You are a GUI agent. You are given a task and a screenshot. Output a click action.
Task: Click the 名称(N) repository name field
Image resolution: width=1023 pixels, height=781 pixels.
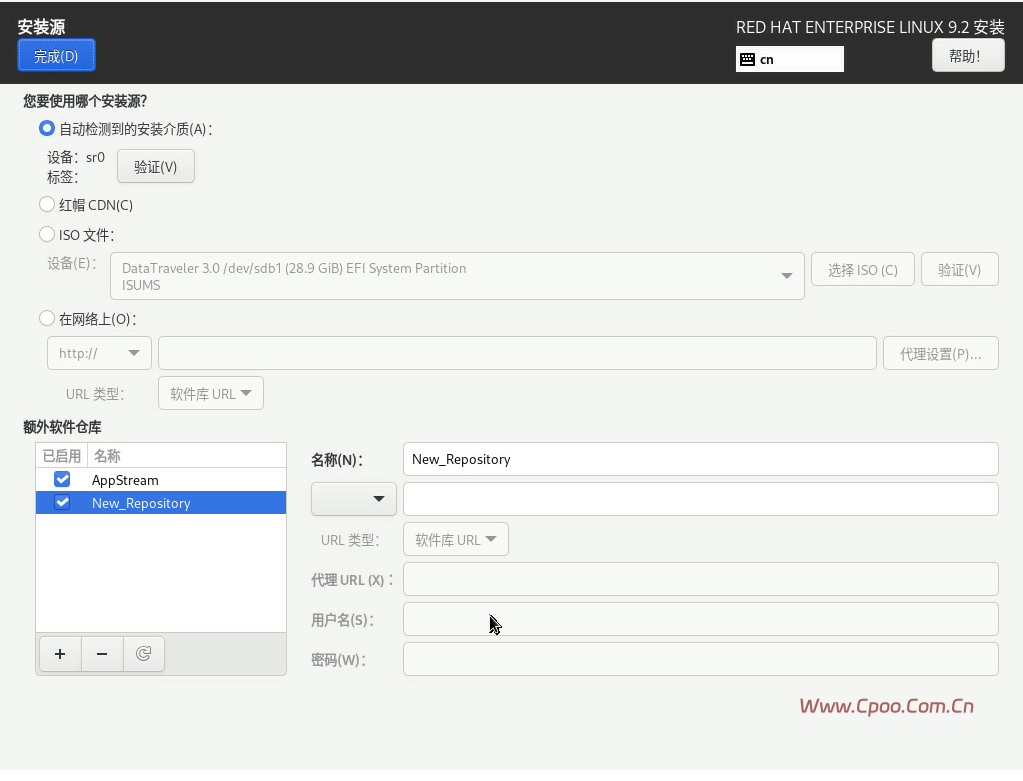click(x=701, y=459)
